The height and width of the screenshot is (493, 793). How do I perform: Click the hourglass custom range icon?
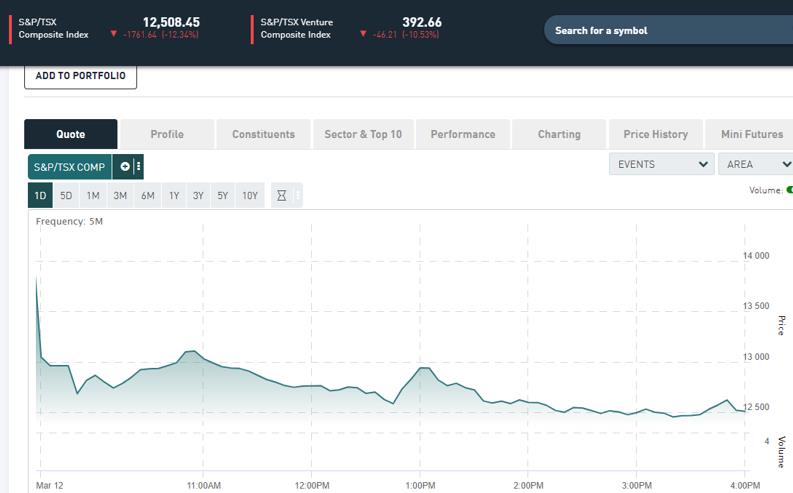pos(282,195)
